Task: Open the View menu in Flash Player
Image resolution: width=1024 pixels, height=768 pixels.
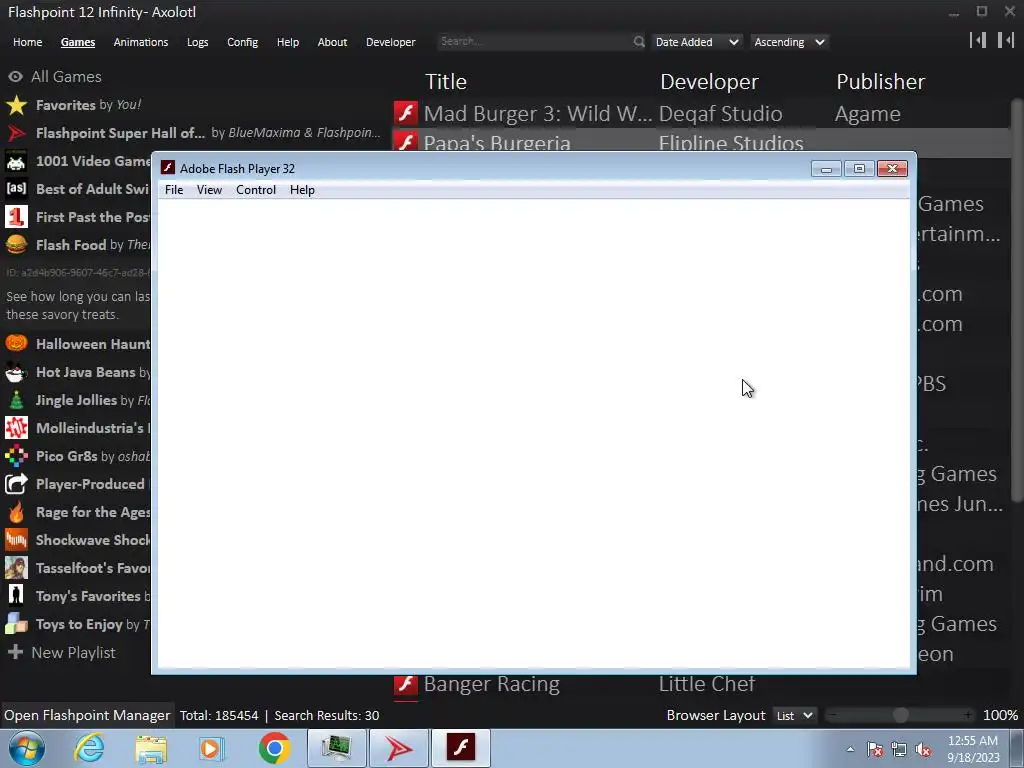Action: (210, 190)
